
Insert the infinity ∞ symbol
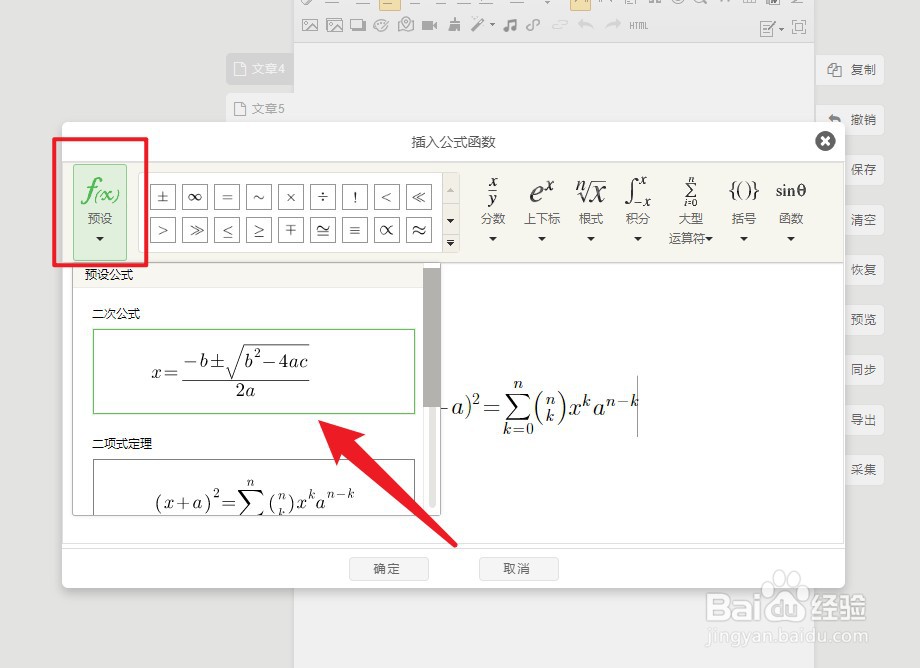pos(195,197)
